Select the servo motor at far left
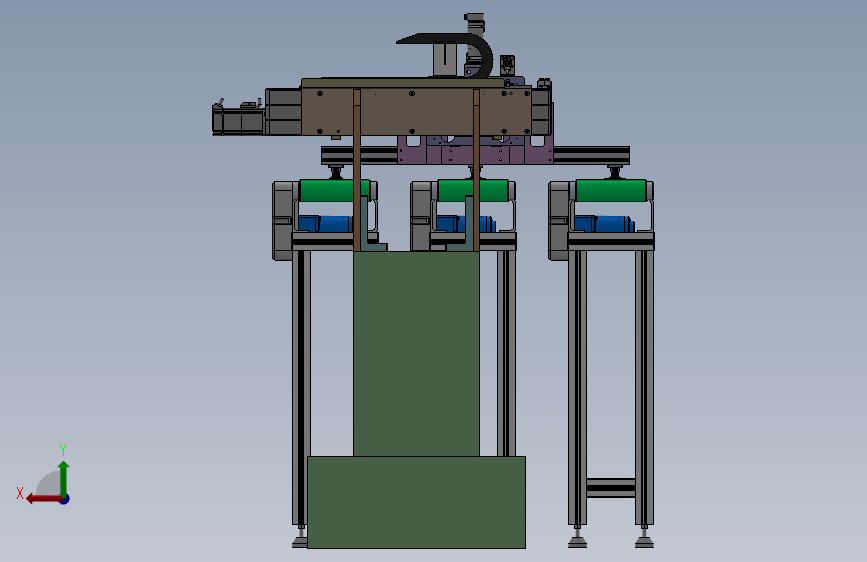 238,118
